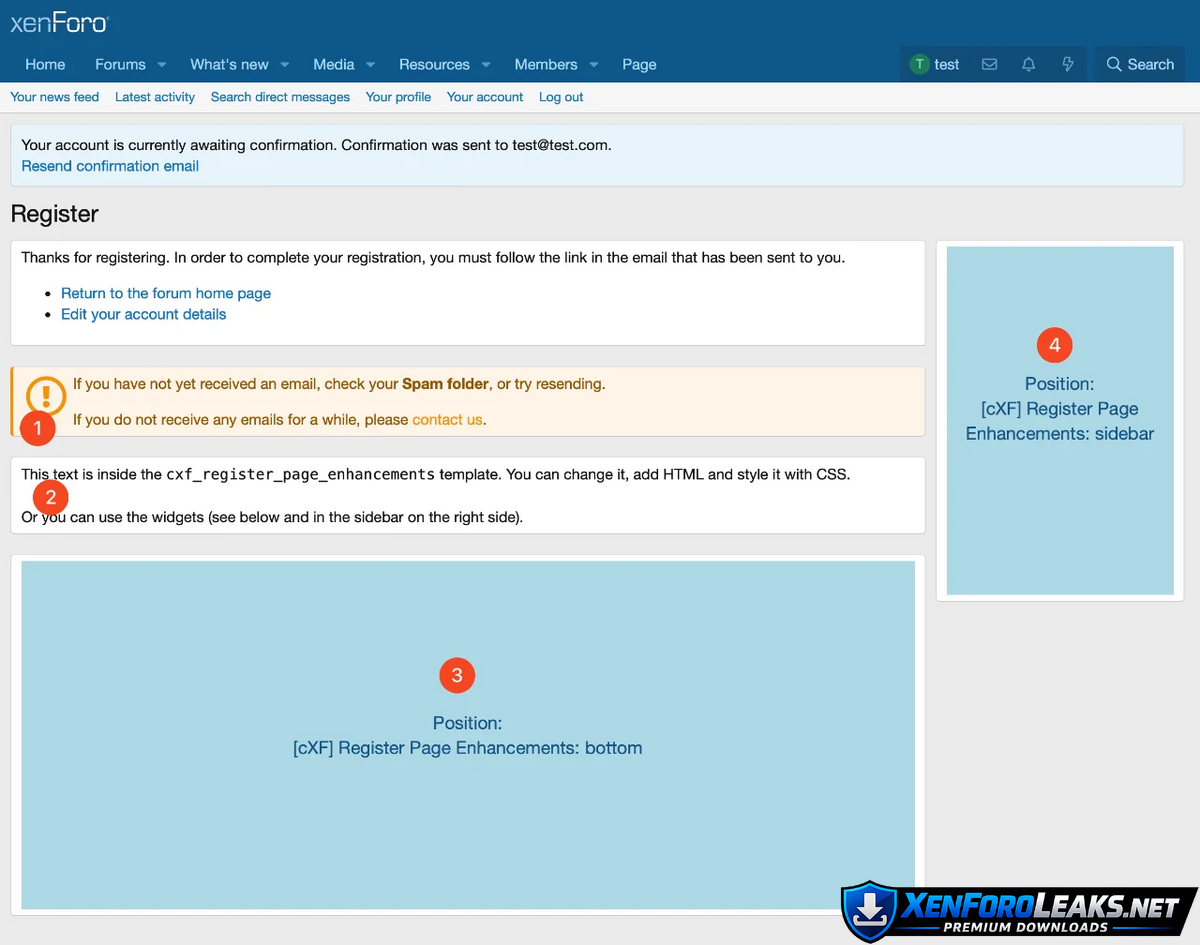Open the Search button
Viewport: 1200px width, 945px height.
pos(1140,64)
